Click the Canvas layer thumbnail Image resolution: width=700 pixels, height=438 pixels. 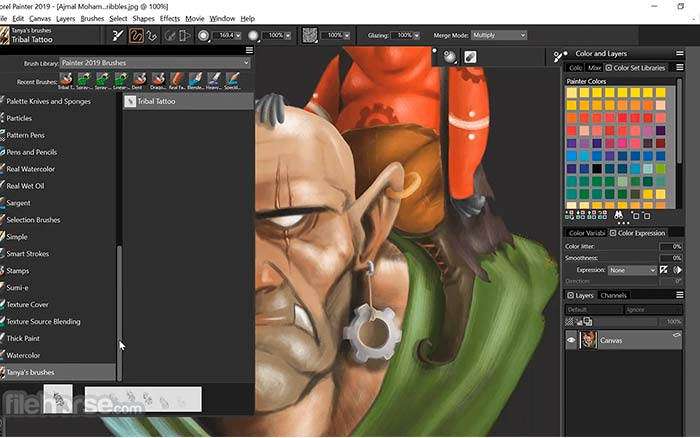pos(588,340)
